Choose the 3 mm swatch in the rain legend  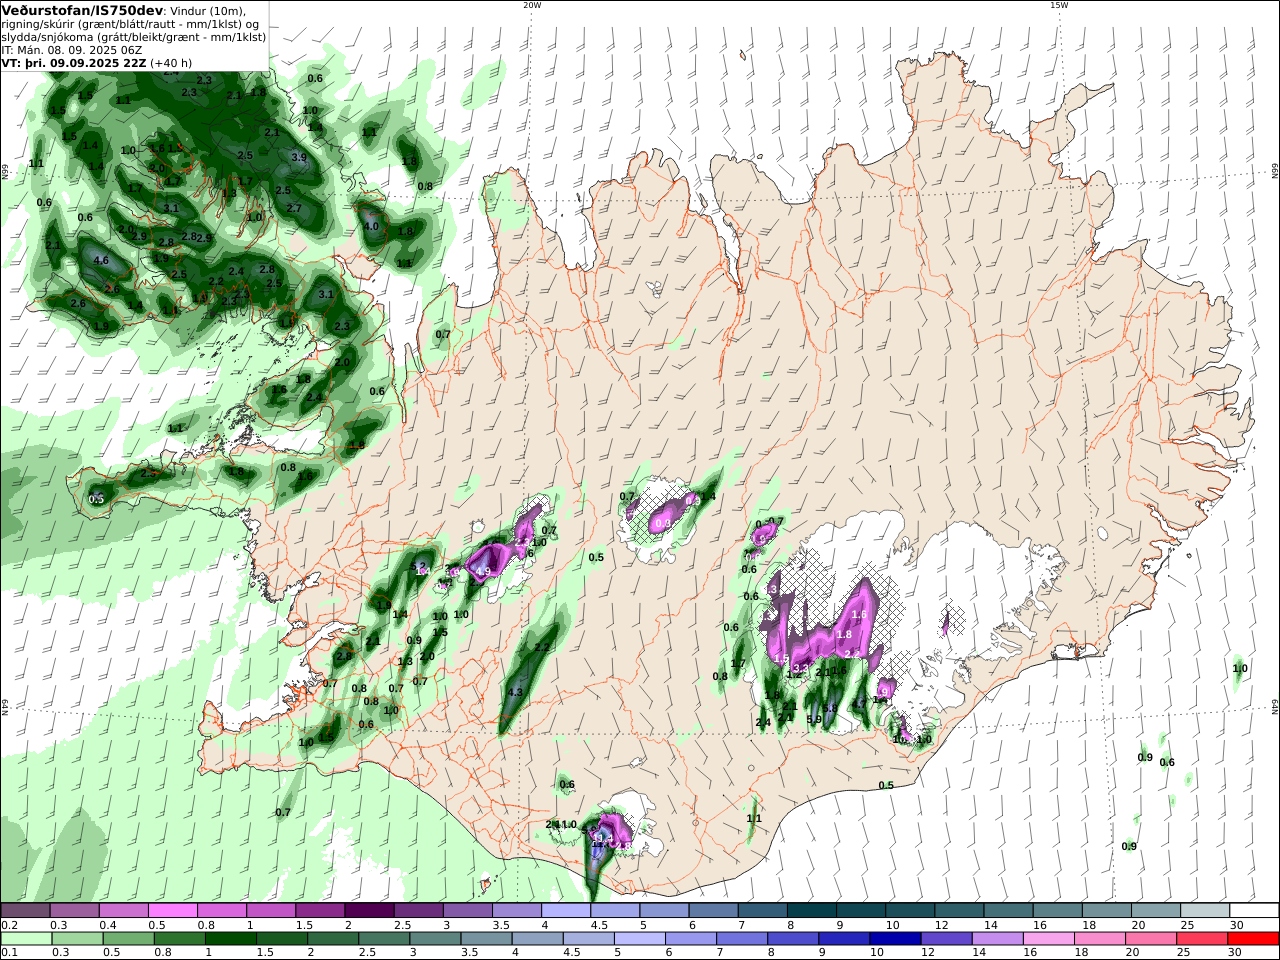coord(435,939)
